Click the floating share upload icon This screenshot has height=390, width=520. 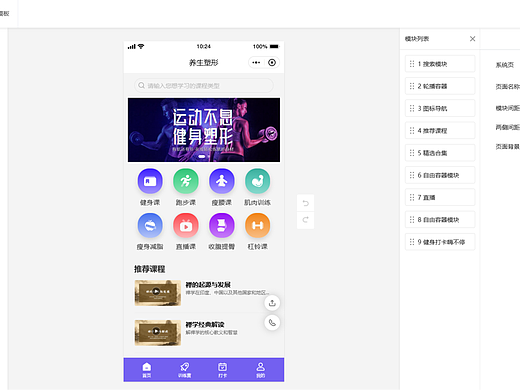pos(272,303)
